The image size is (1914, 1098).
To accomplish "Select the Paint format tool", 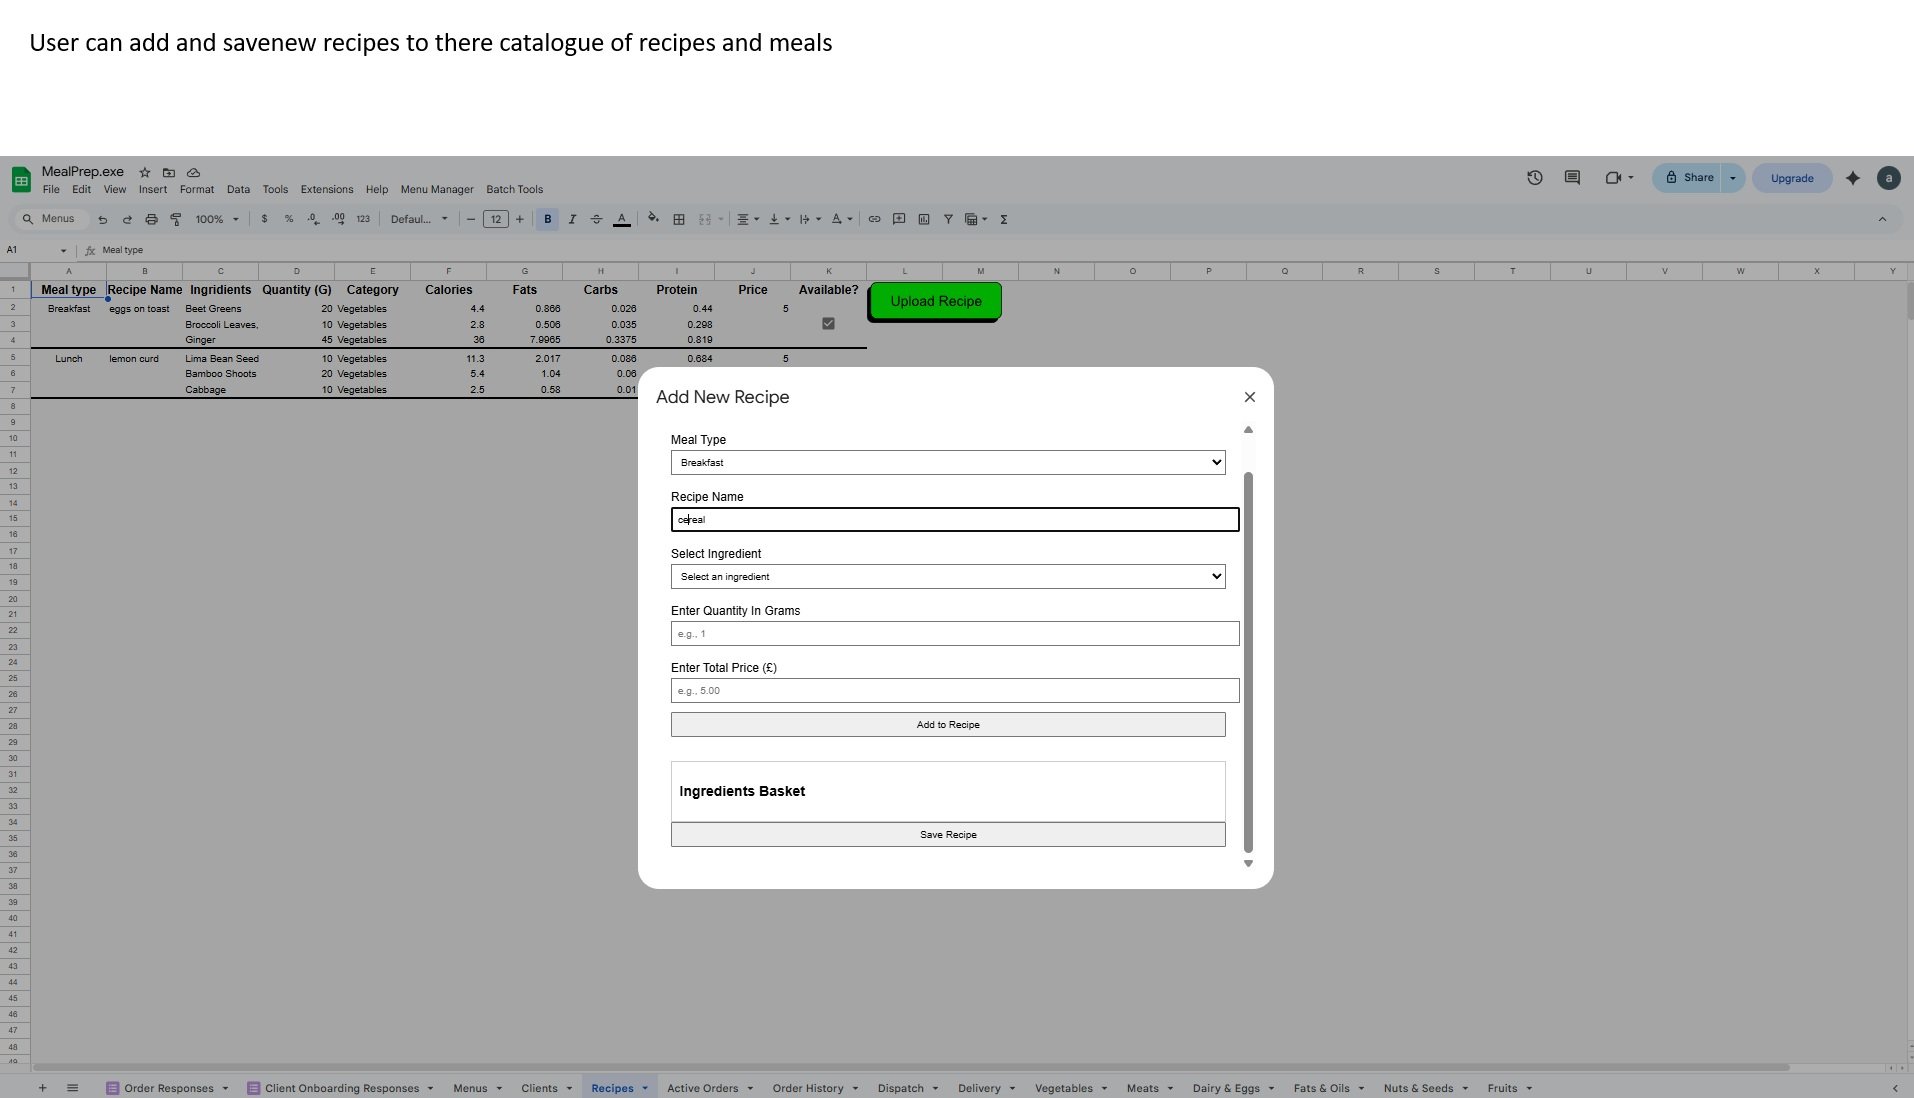I will click(176, 219).
